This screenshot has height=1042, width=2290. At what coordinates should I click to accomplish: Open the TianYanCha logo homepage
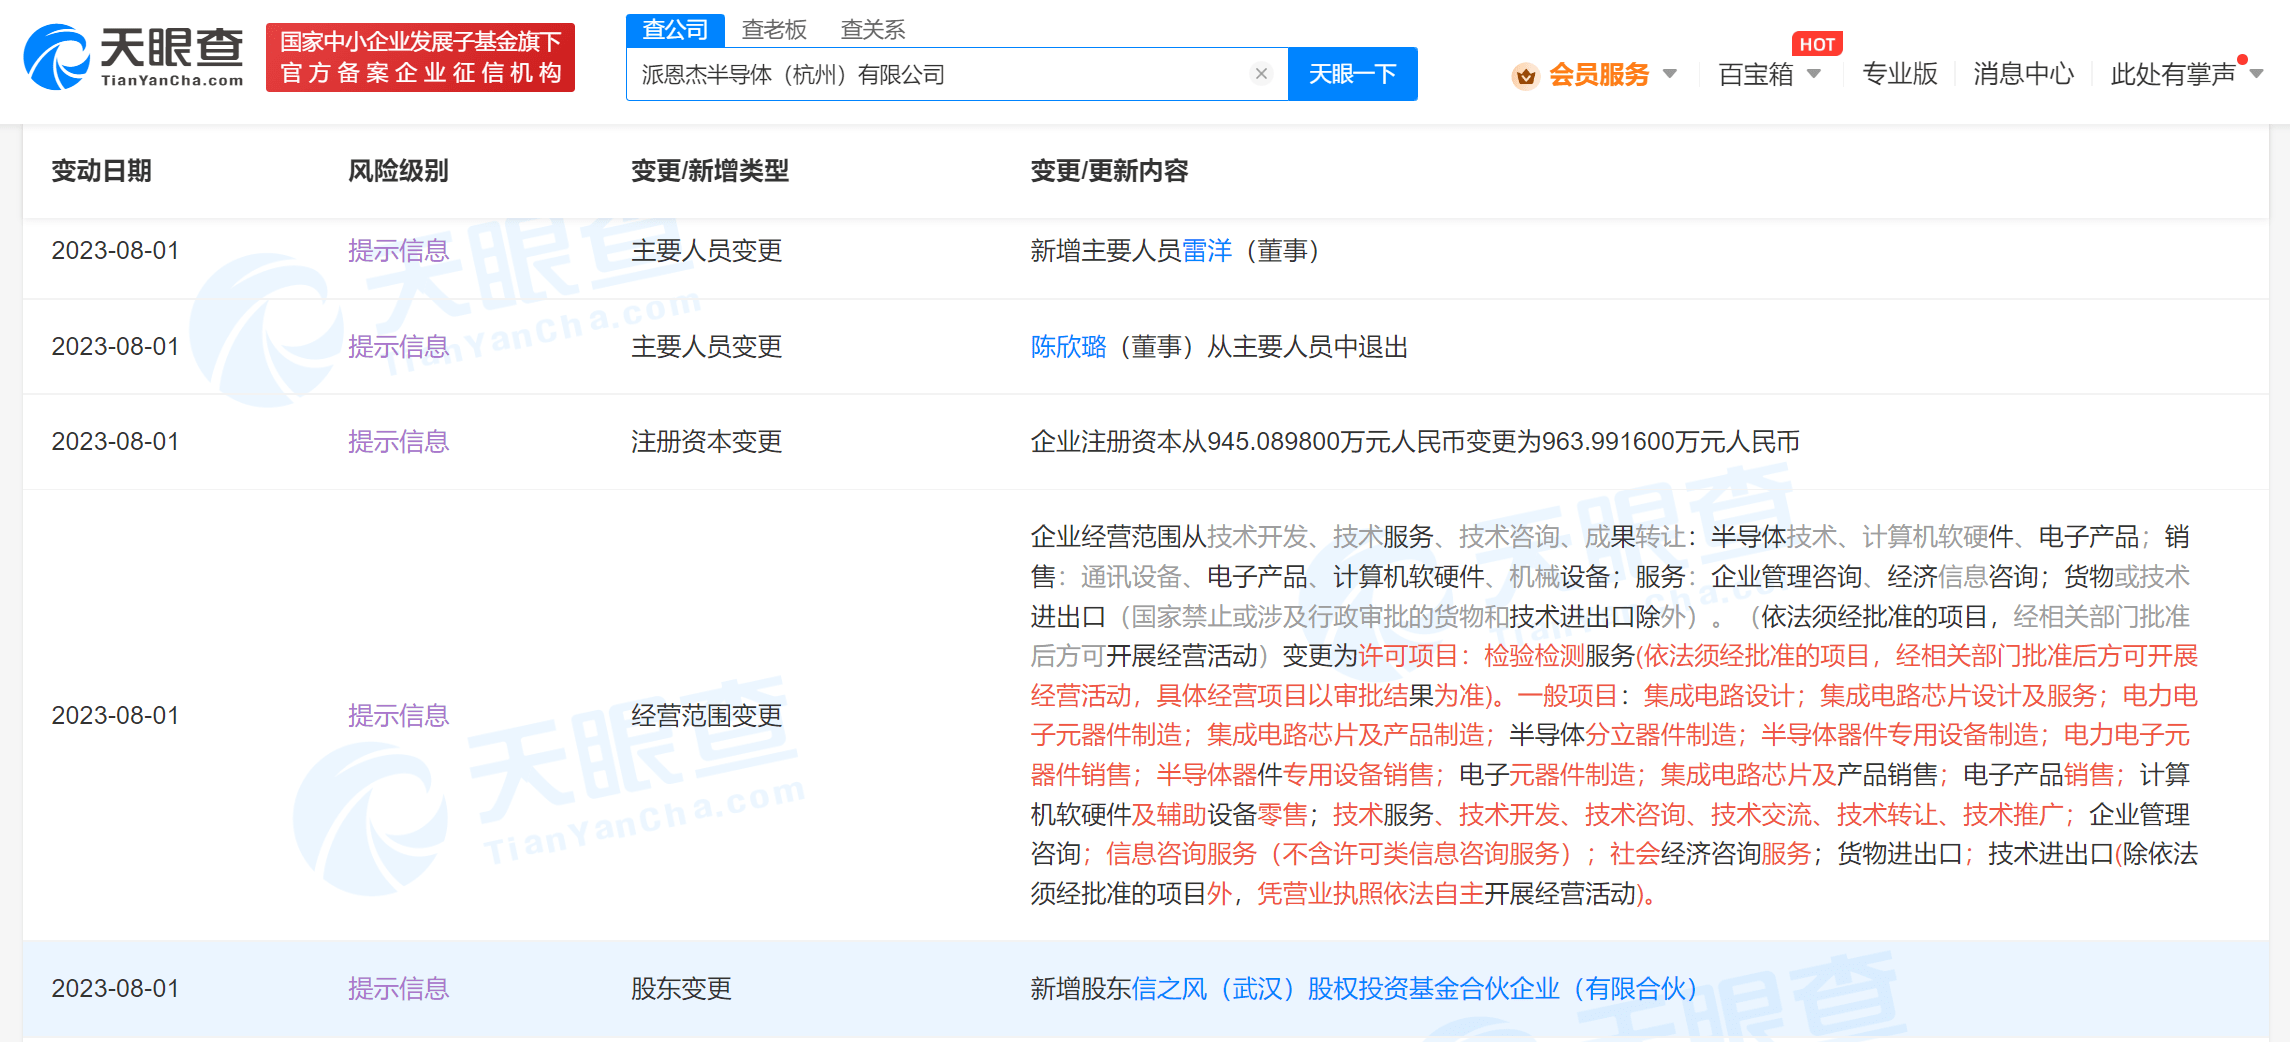pos(133,57)
